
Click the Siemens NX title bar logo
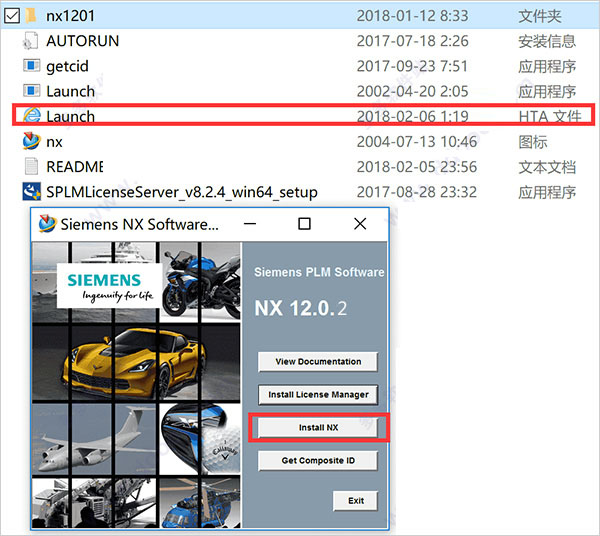(46, 224)
